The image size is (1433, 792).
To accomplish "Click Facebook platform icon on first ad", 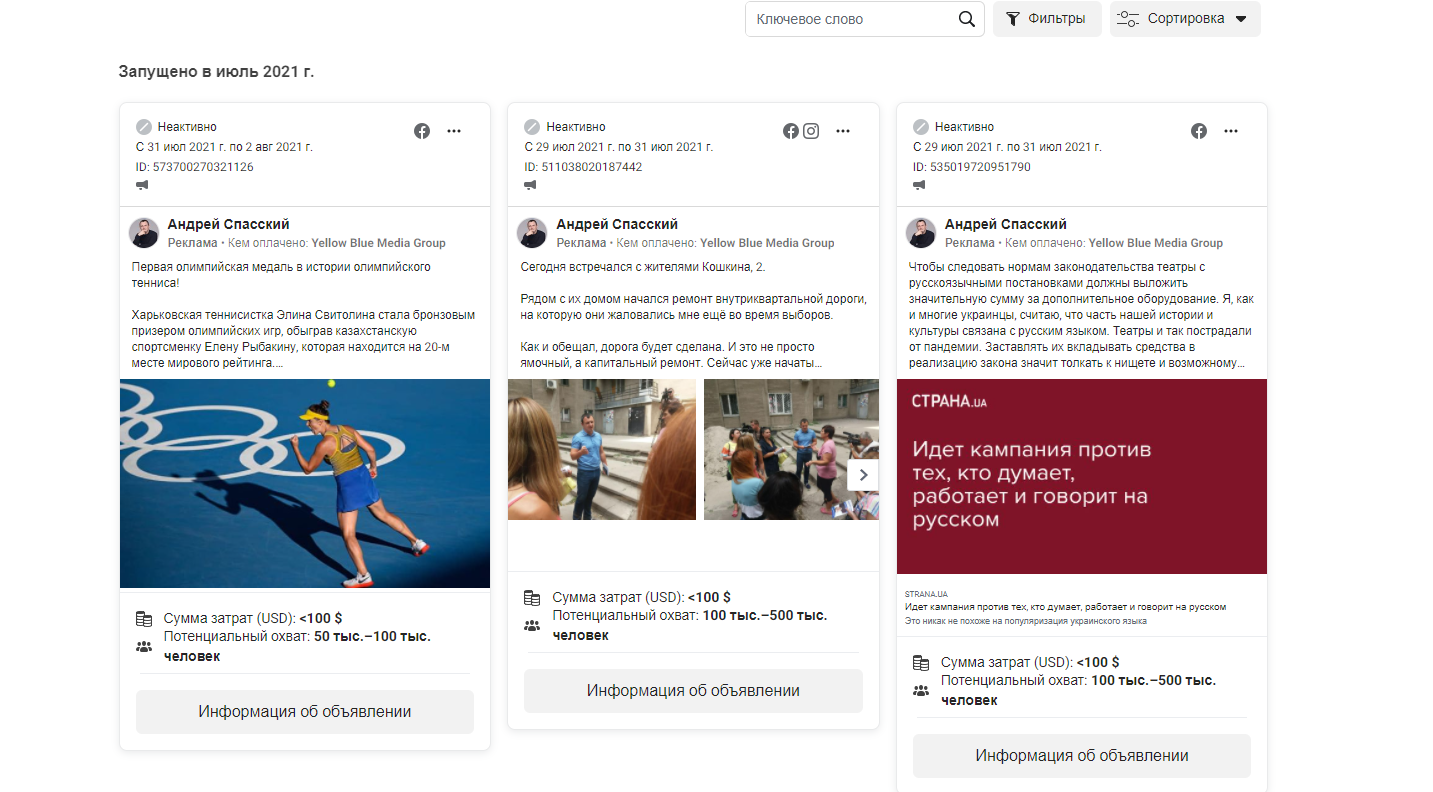I will tap(422, 131).
